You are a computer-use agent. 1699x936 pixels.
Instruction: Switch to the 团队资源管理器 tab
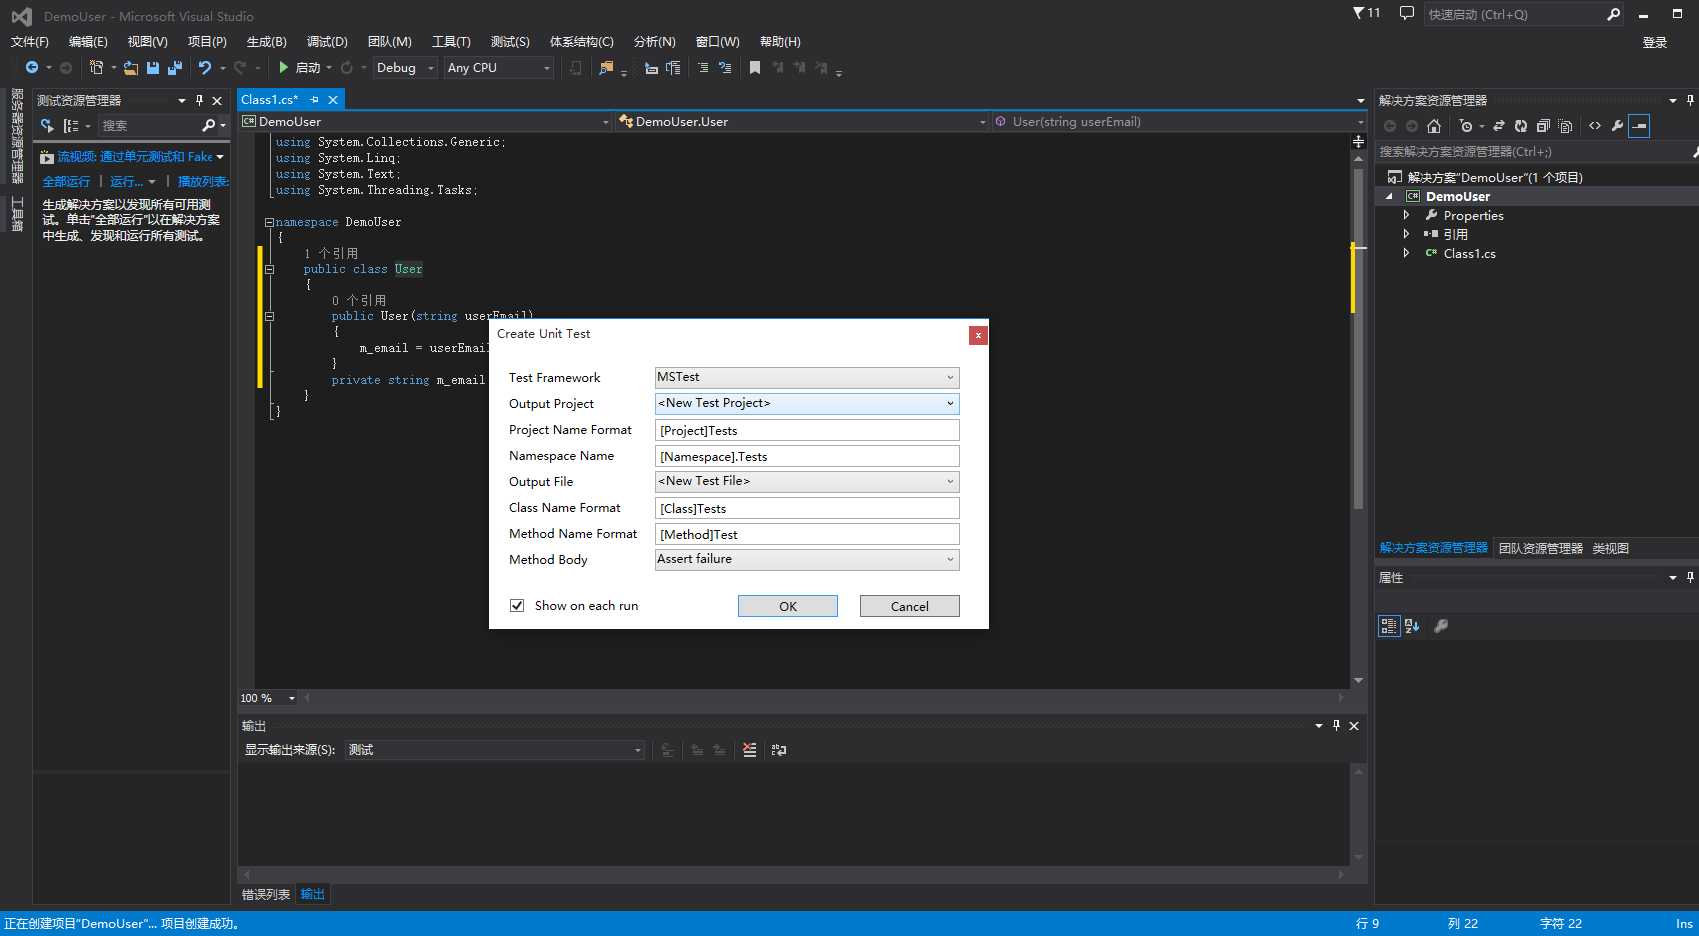1541,548
